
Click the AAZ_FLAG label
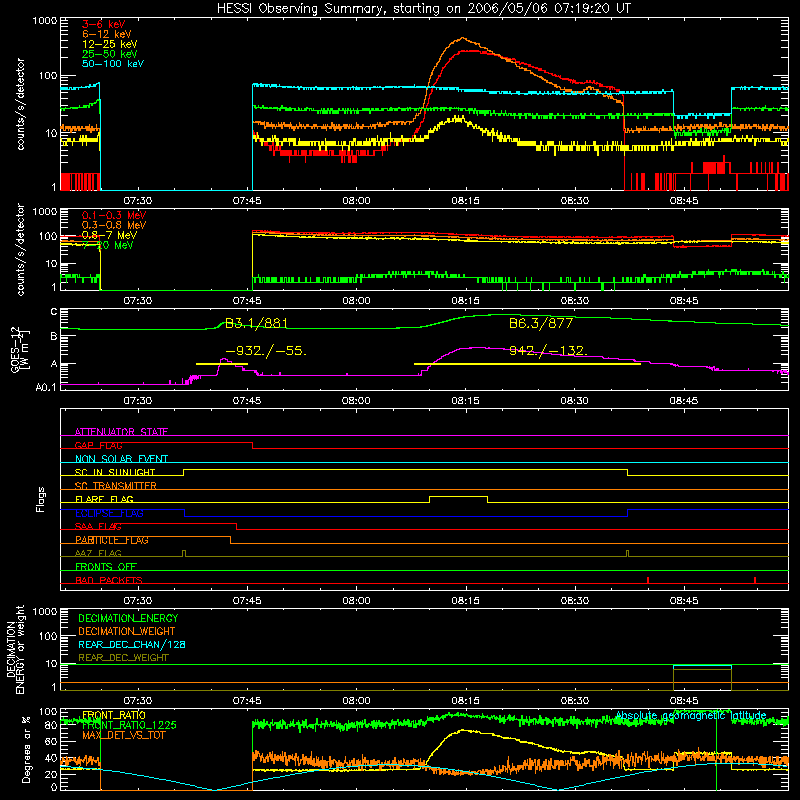click(98, 554)
